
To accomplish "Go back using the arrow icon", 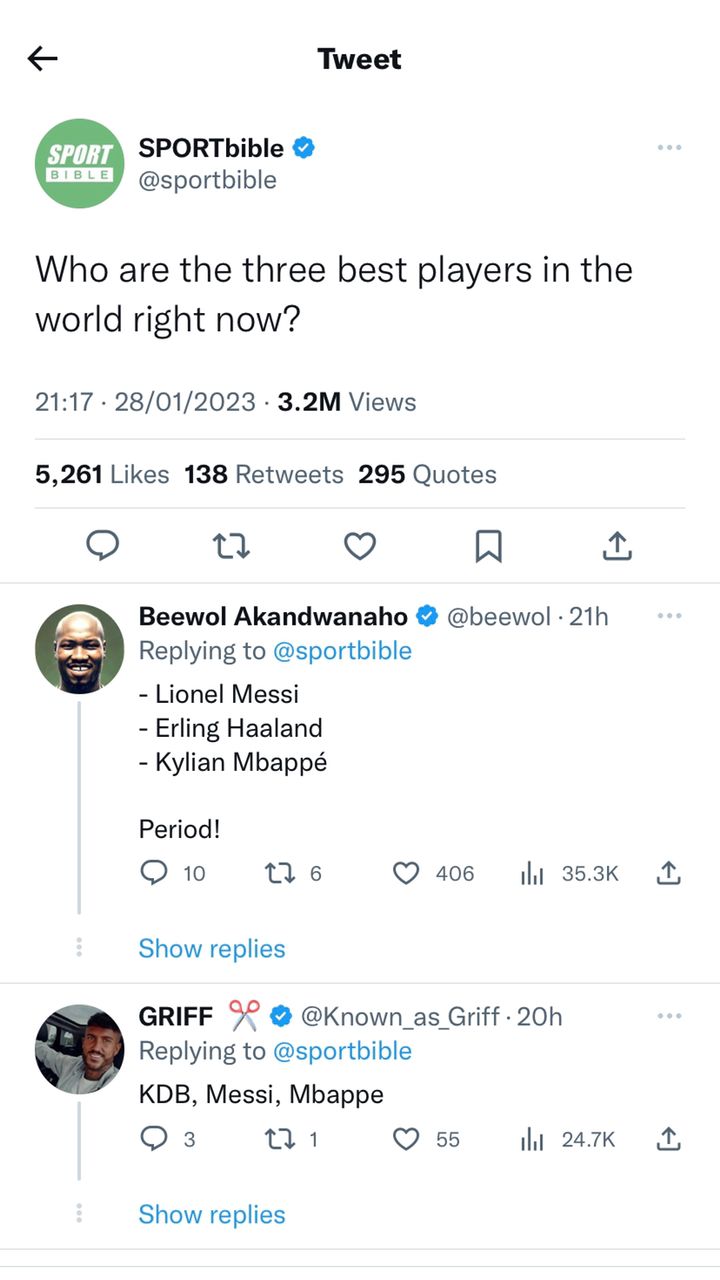I will tap(42, 59).
